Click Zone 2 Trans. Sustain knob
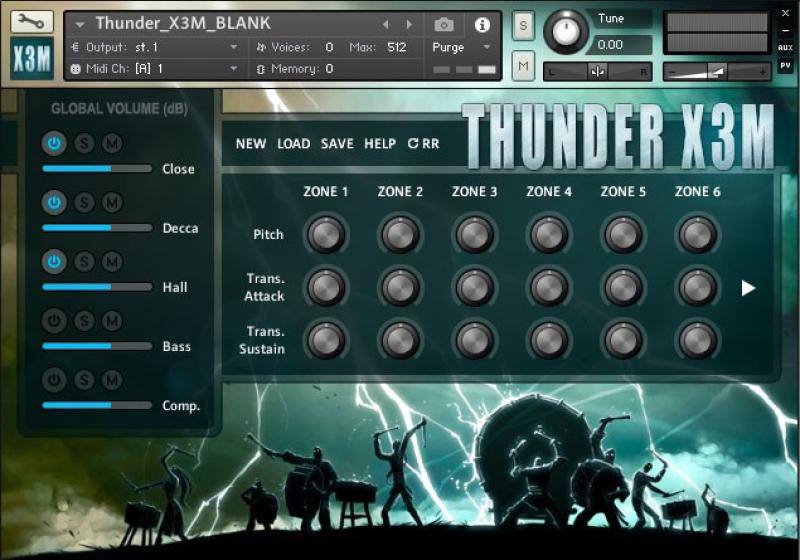Screen dimensions: 800x560 [400, 340]
